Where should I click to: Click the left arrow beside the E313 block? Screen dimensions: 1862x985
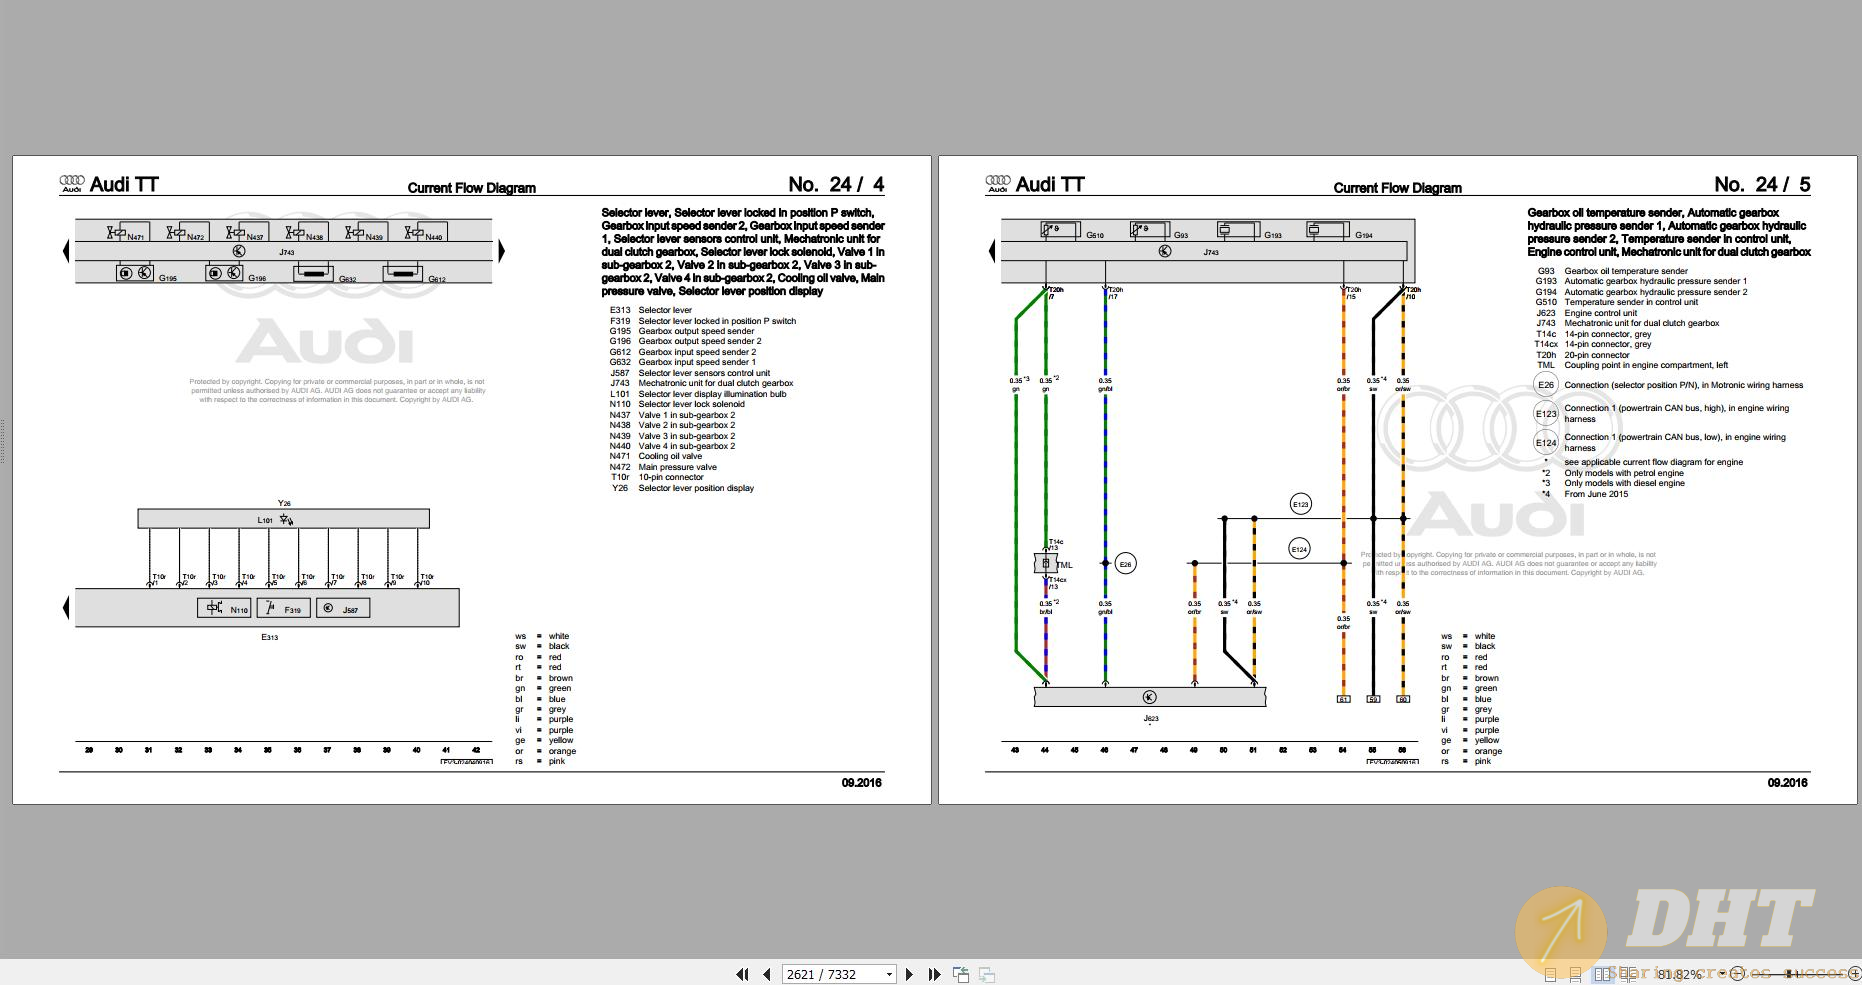pyautogui.click(x=66, y=607)
